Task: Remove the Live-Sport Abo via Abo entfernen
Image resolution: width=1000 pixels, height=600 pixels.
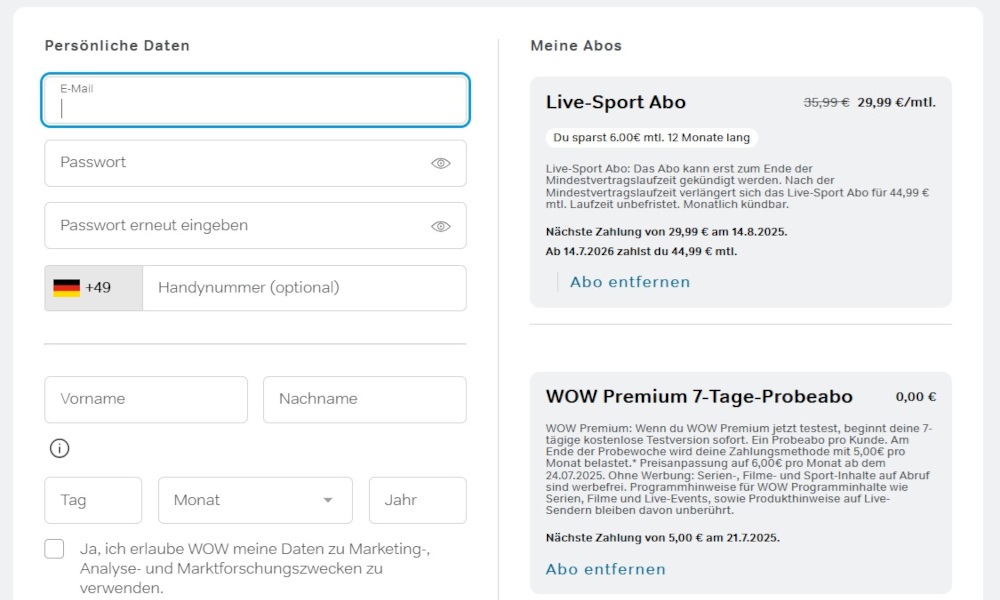Action: tap(629, 282)
